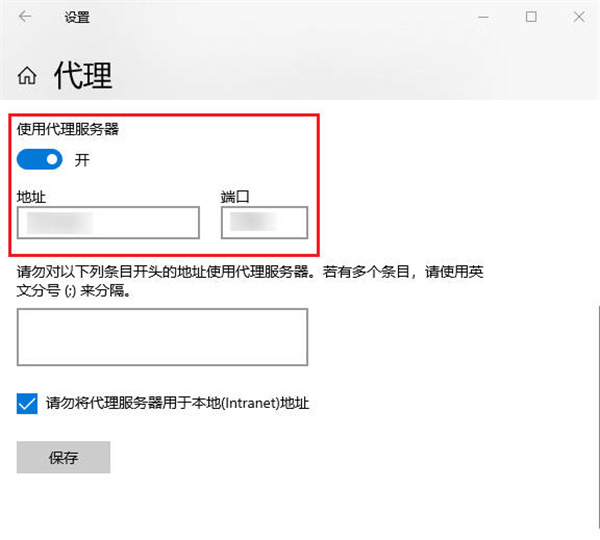
Task: Click the 开 switch status text
Action: click(x=82, y=160)
